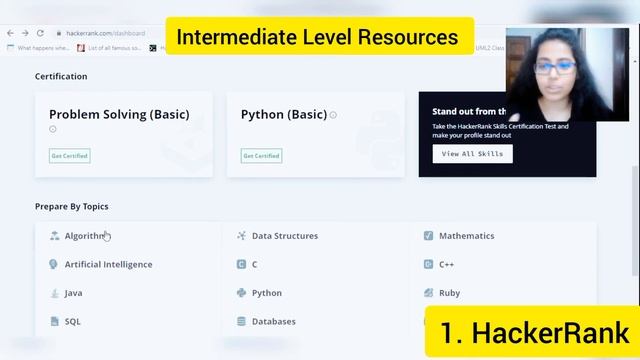Open the Java topic link

point(73,293)
